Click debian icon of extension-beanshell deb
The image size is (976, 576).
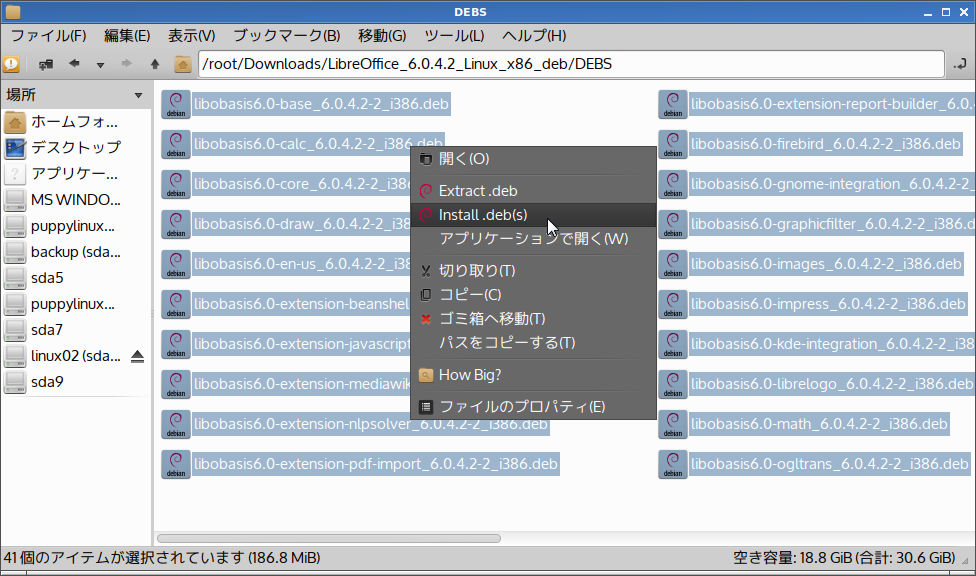click(x=176, y=304)
